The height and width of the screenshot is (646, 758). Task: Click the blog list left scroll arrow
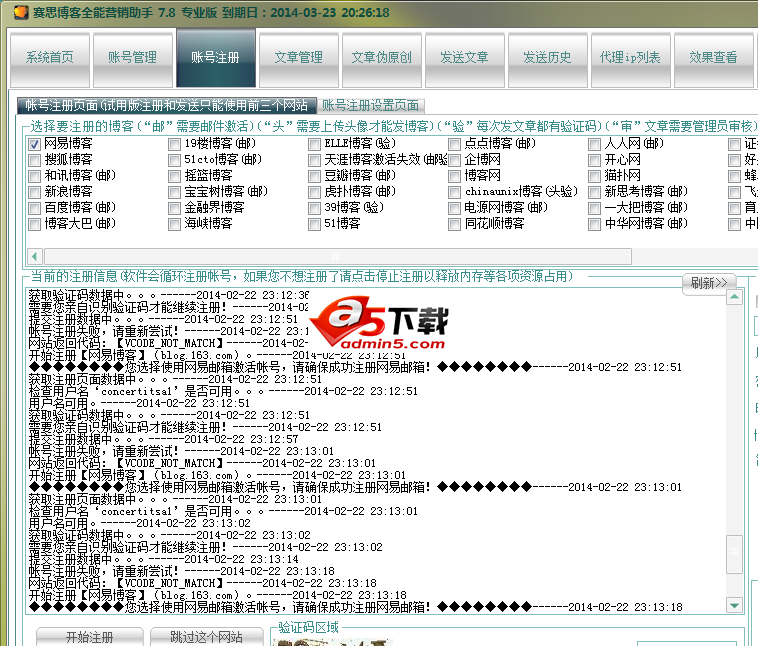35,256
